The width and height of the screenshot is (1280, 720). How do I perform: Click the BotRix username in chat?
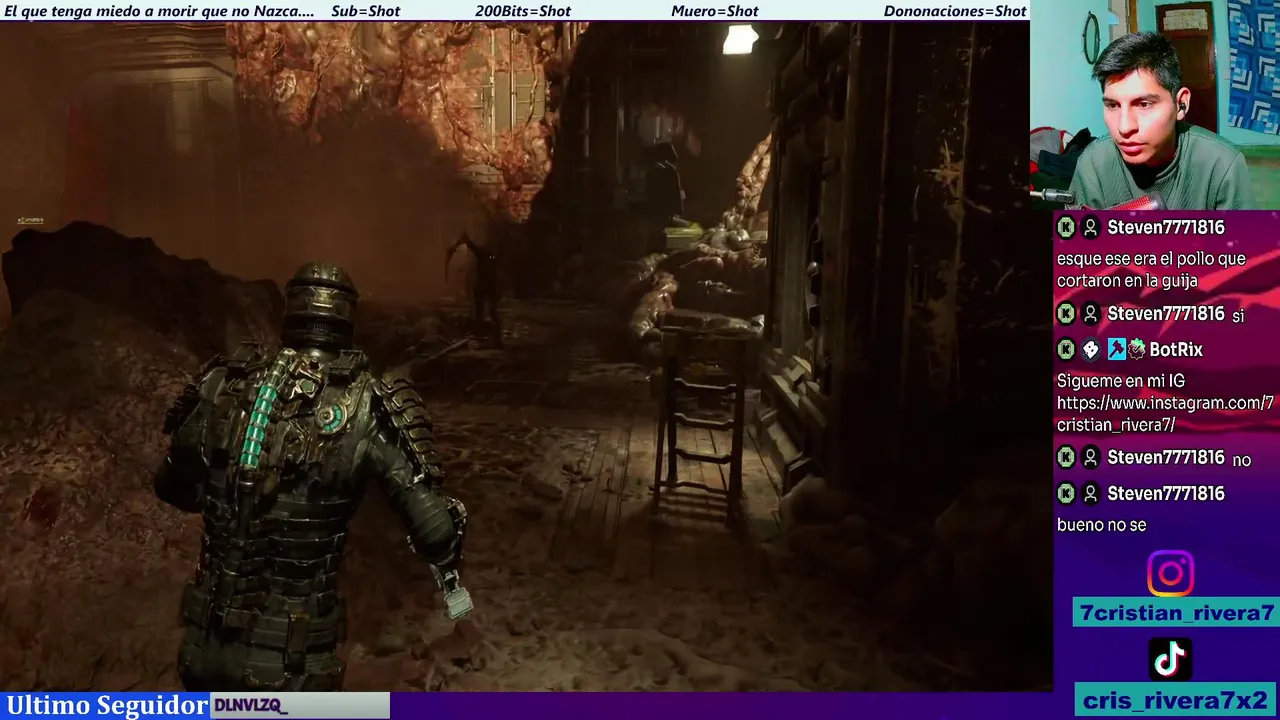[1176, 350]
